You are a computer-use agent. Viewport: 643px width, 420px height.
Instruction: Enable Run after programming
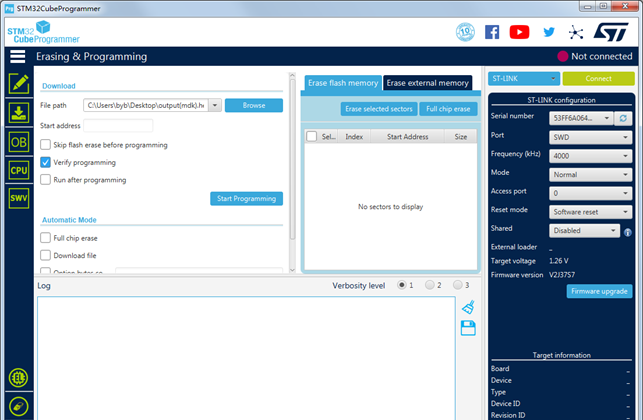coord(46,180)
